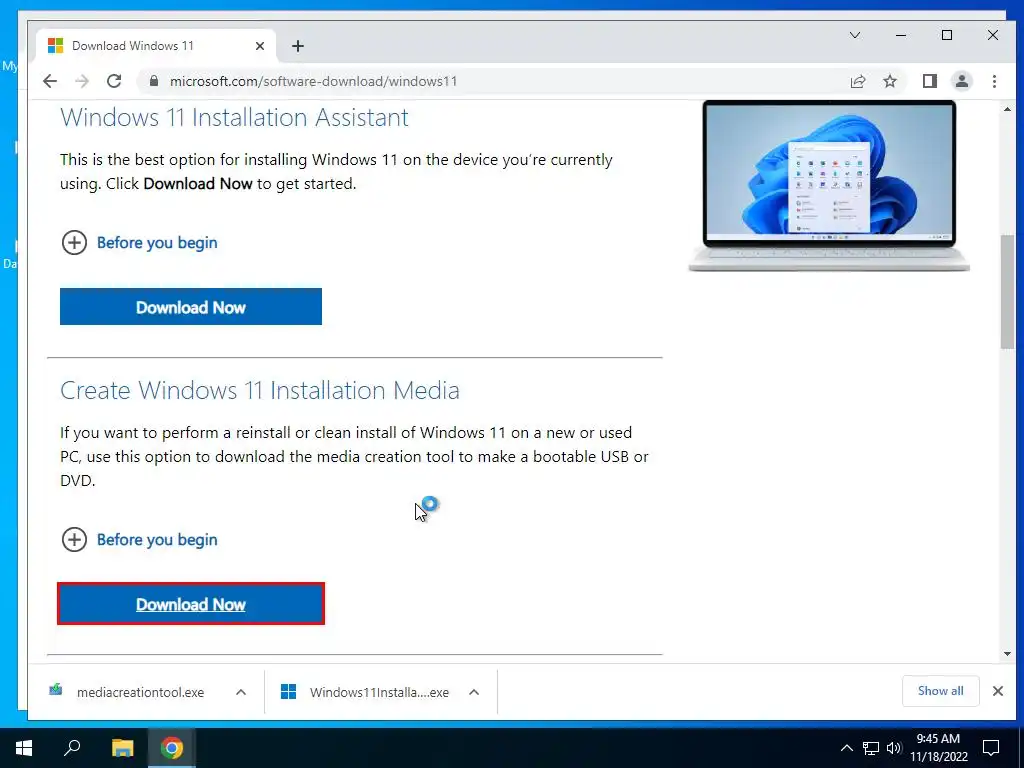Open a new tab with plus button
The height and width of the screenshot is (768, 1024).
click(x=298, y=46)
